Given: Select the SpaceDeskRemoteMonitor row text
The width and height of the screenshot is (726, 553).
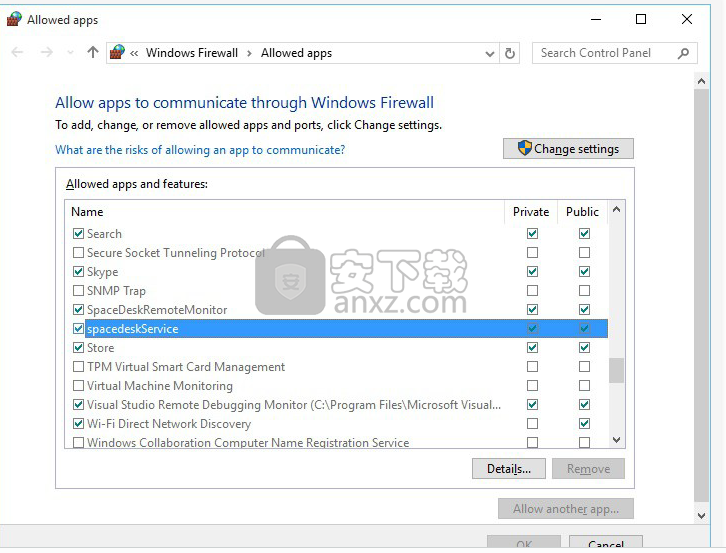Looking at the screenshot, I should tap(157, 310).
